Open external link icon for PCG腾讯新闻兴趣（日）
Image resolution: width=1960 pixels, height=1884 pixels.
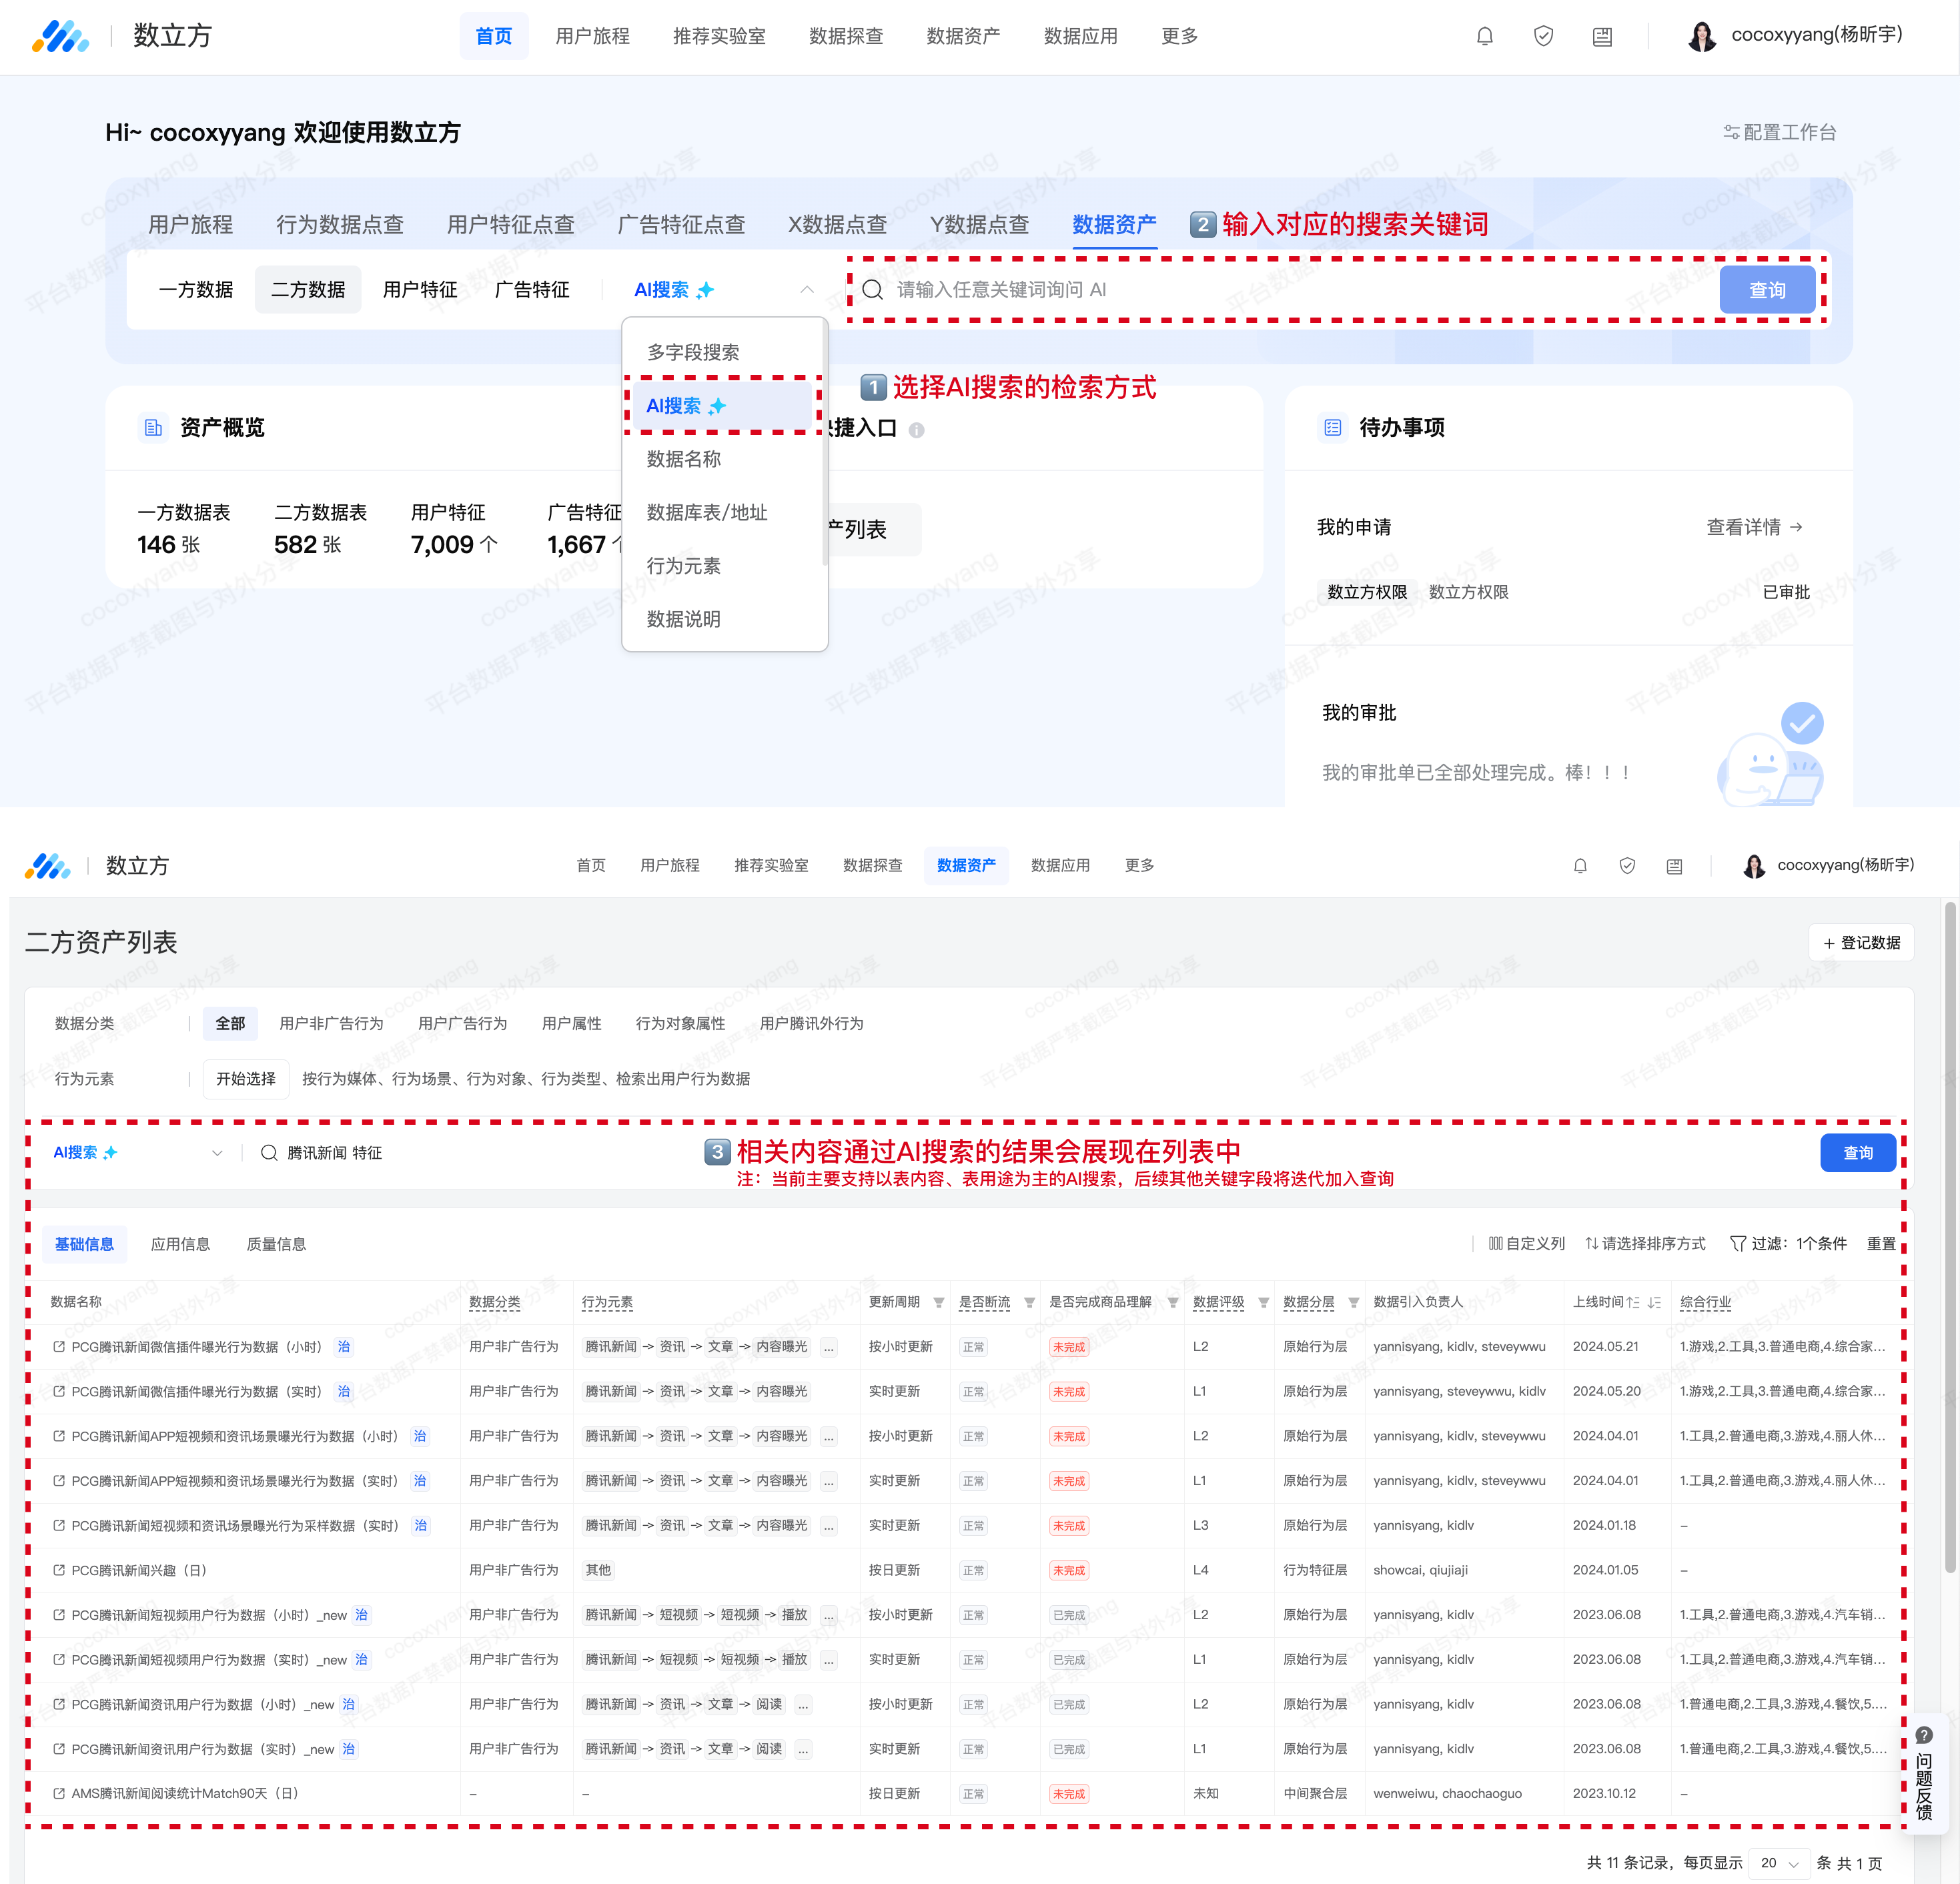59,1570
